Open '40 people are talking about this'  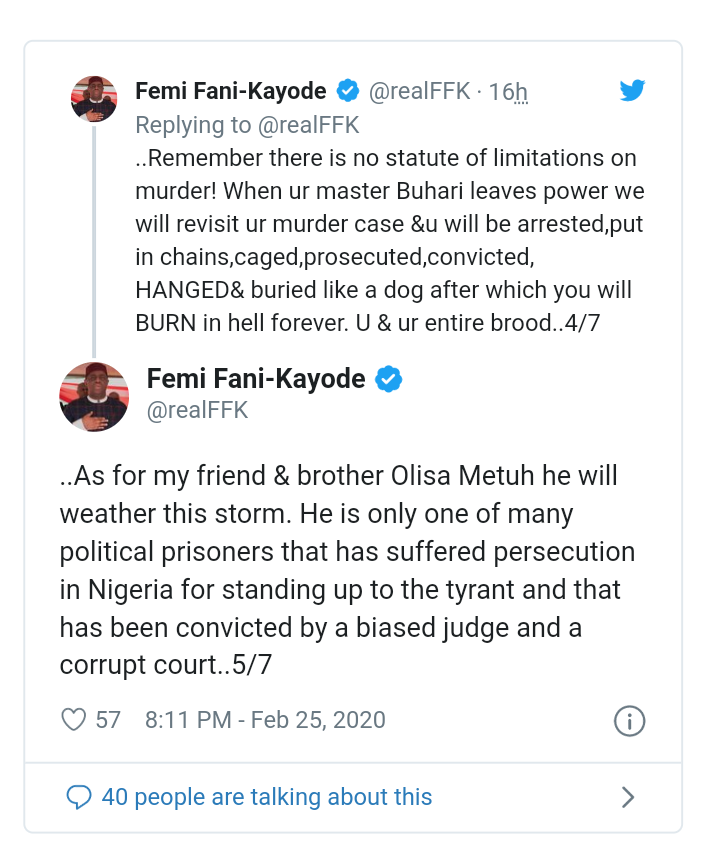(x=267, y=797)
